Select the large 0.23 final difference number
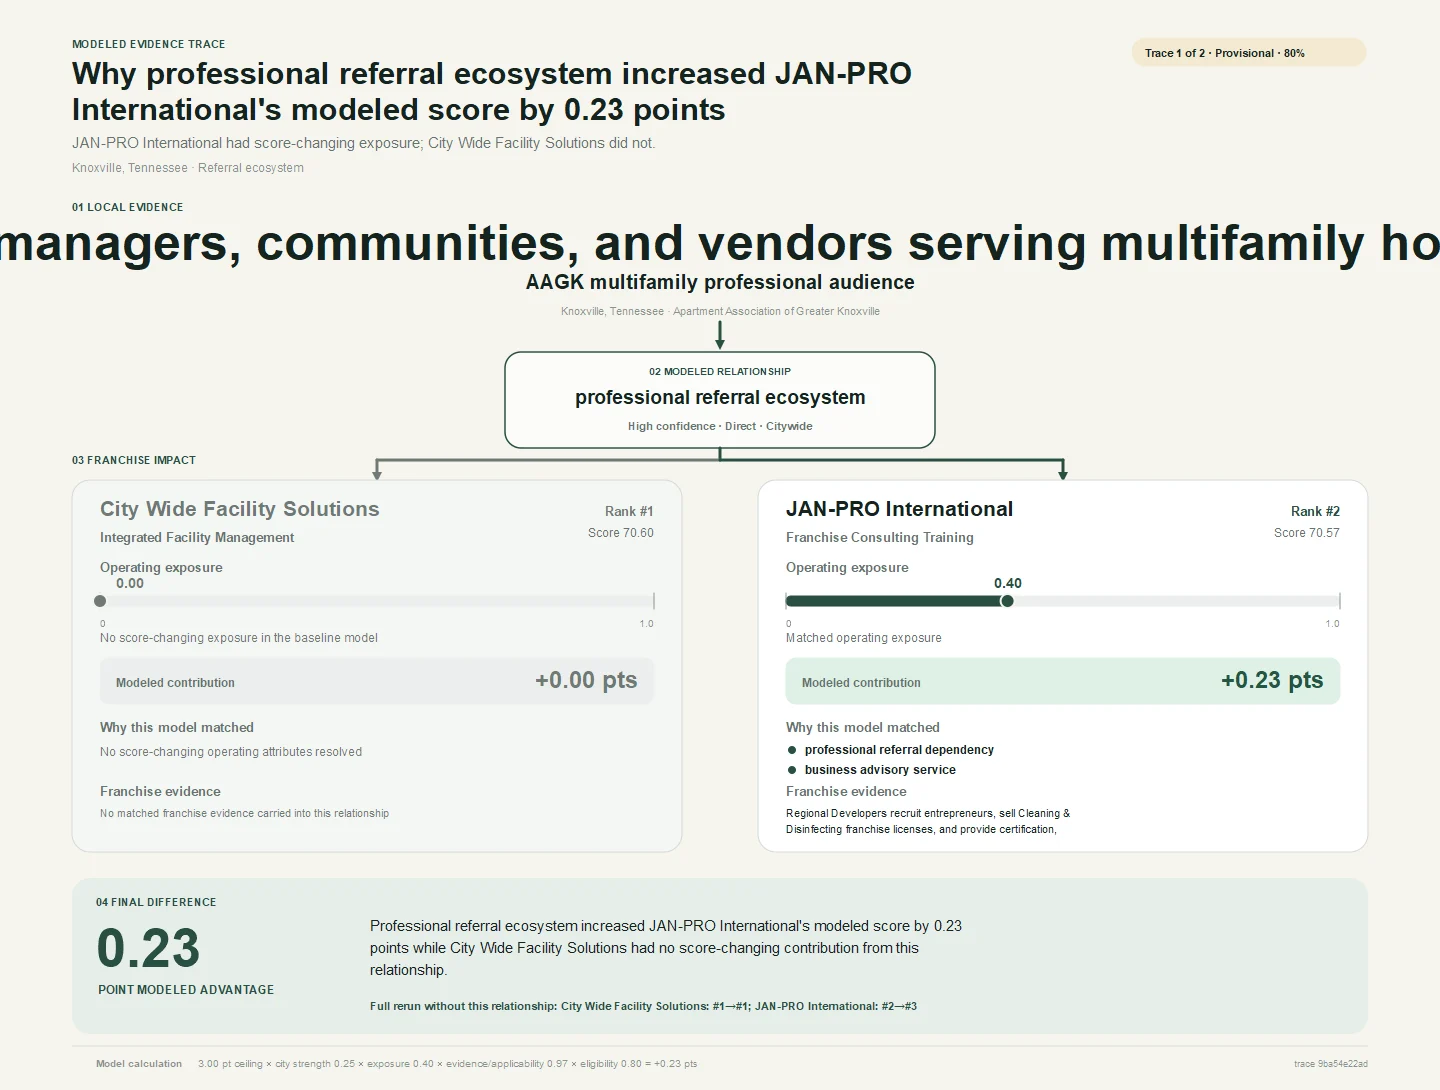Image resolution: width=1440 pixels, height=1090 pixels. [148, 948]
